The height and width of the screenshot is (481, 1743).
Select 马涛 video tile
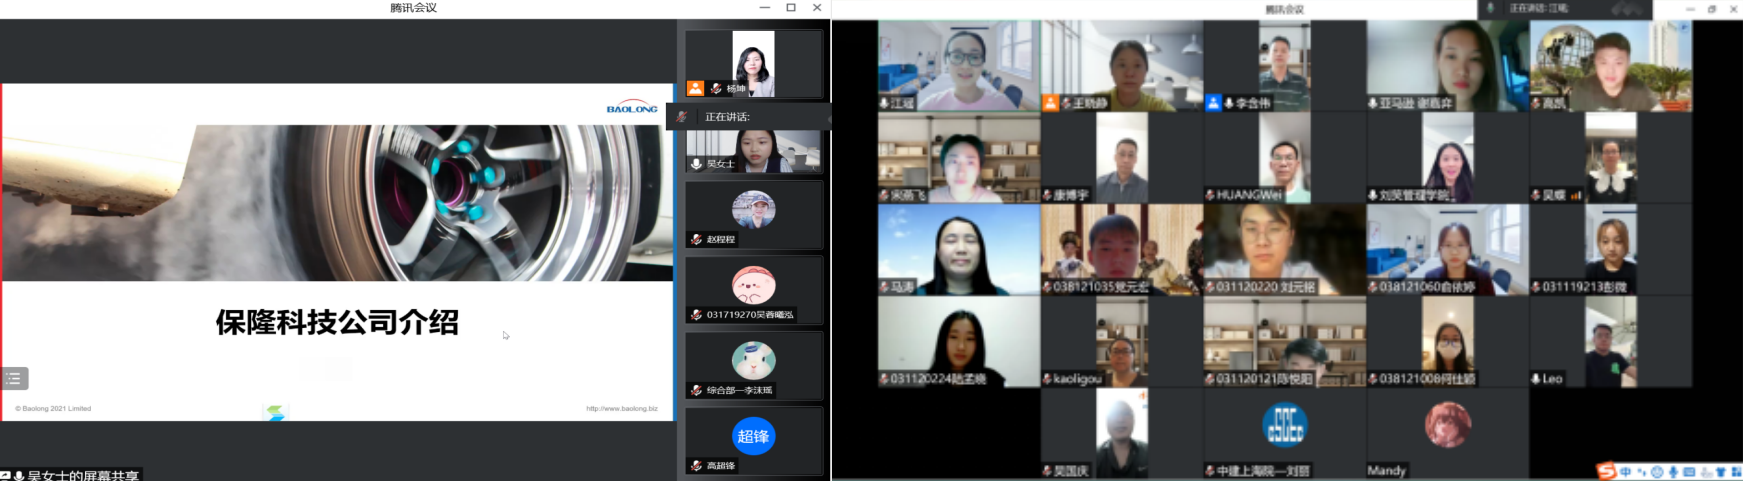coord(958,249)
